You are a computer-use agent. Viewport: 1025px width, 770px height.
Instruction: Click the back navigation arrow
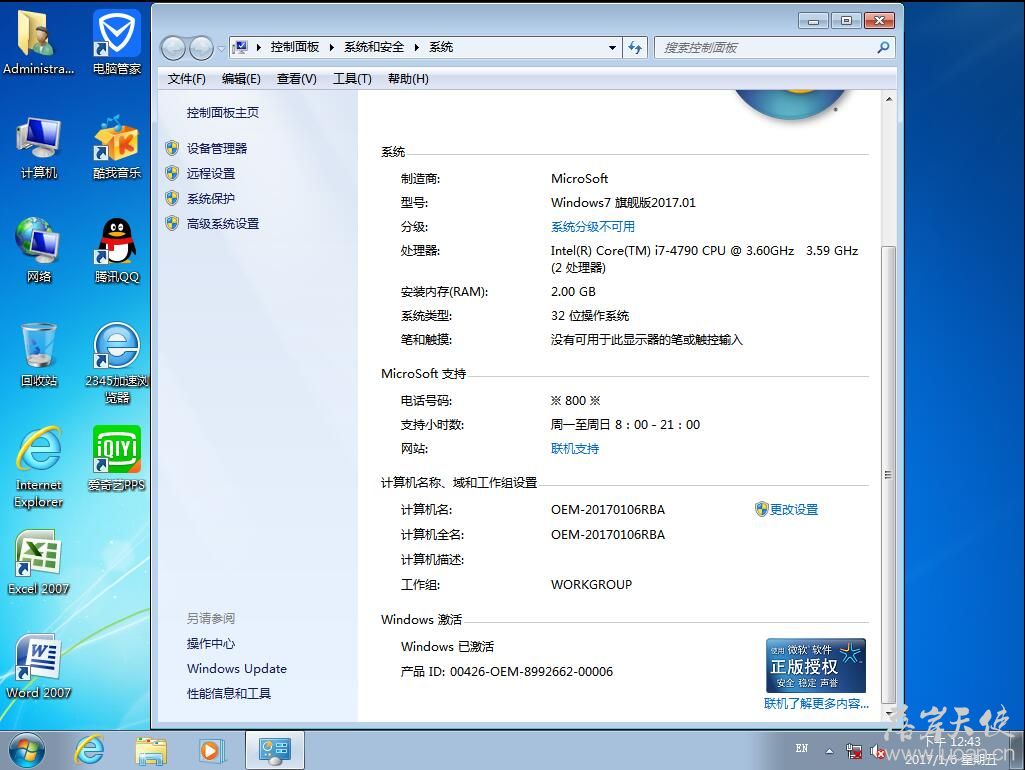173,48
